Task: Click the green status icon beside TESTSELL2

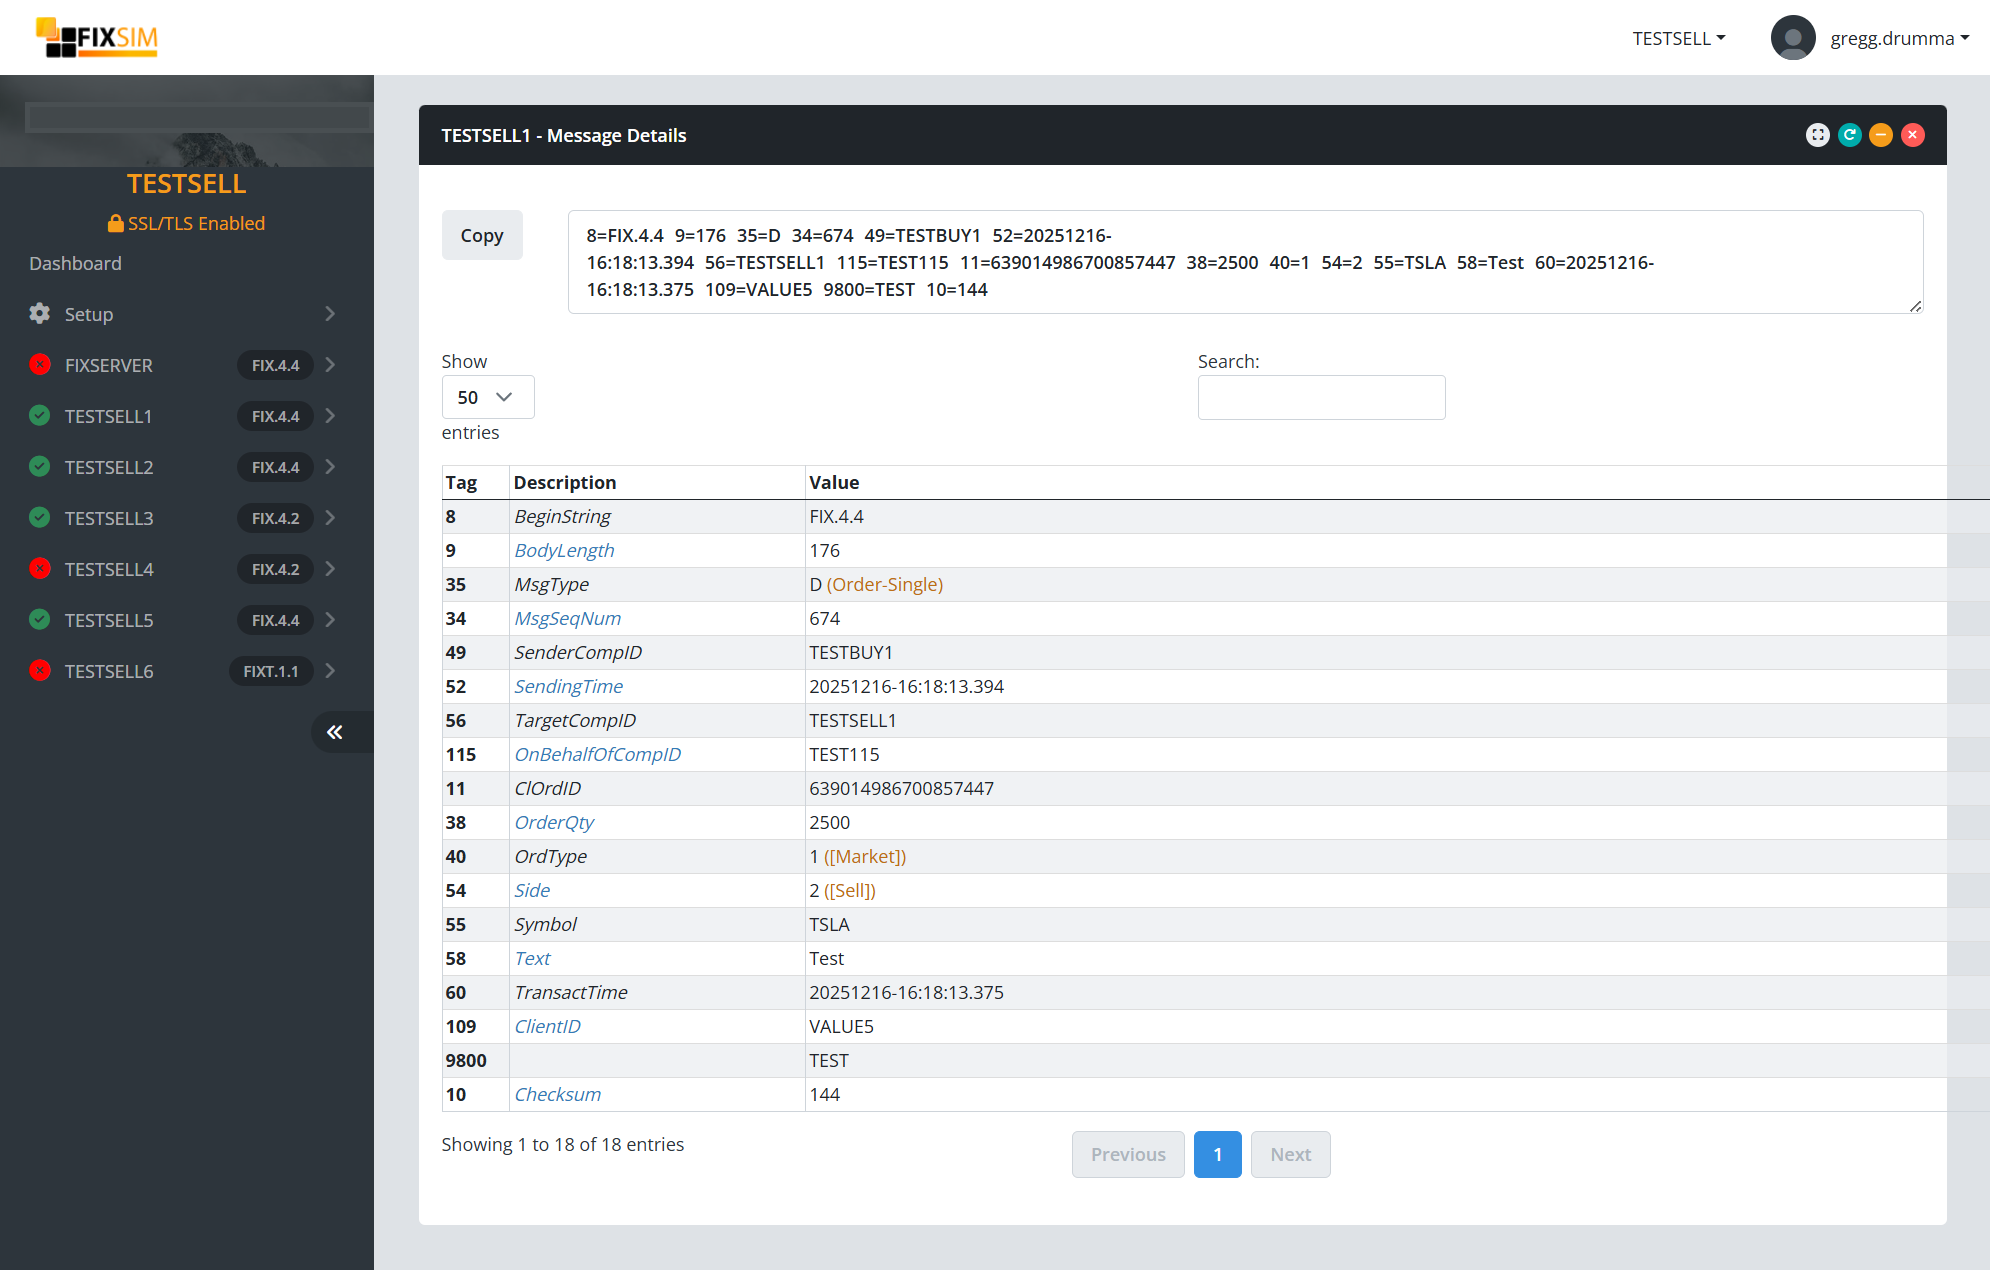Action: coord(39,467)
